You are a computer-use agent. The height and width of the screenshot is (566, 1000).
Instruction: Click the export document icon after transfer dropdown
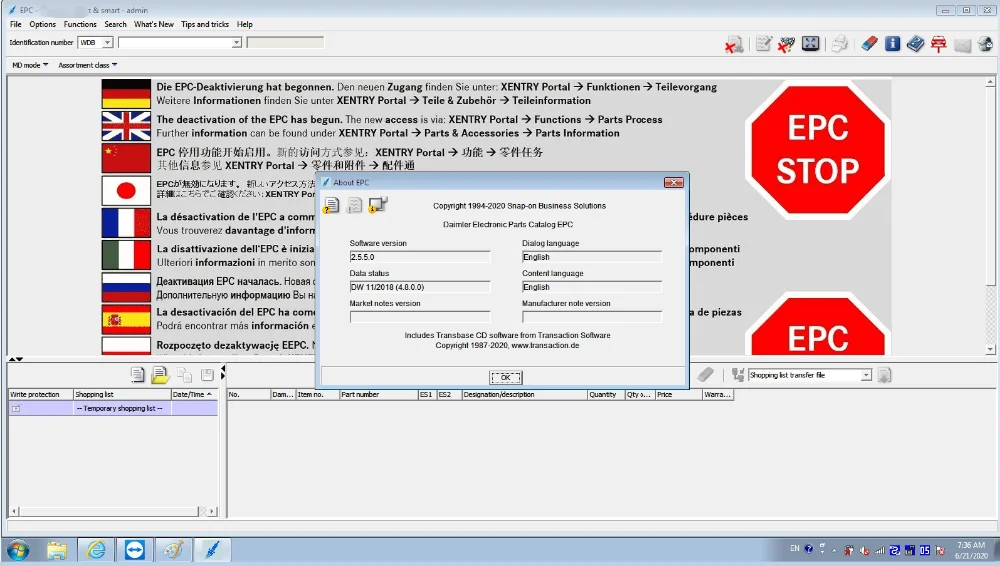click(884, 375)
